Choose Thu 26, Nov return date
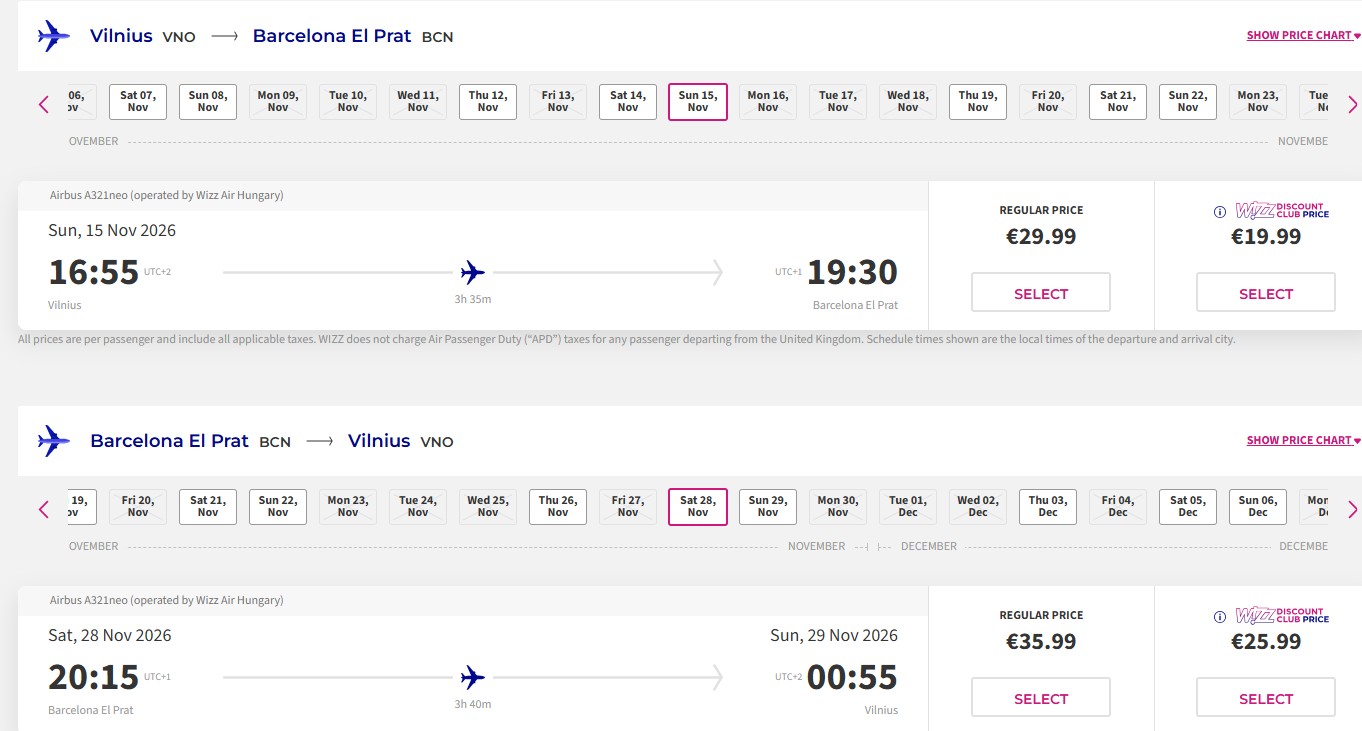 coord(558,507)
